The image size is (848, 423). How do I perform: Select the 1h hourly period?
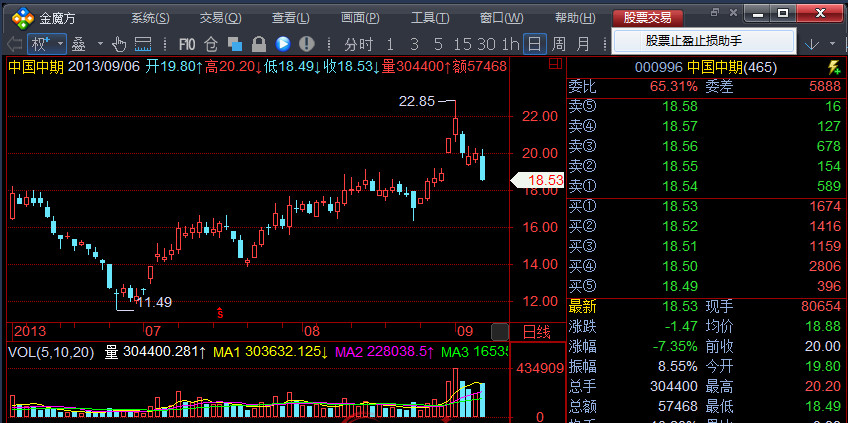(511, 44)
